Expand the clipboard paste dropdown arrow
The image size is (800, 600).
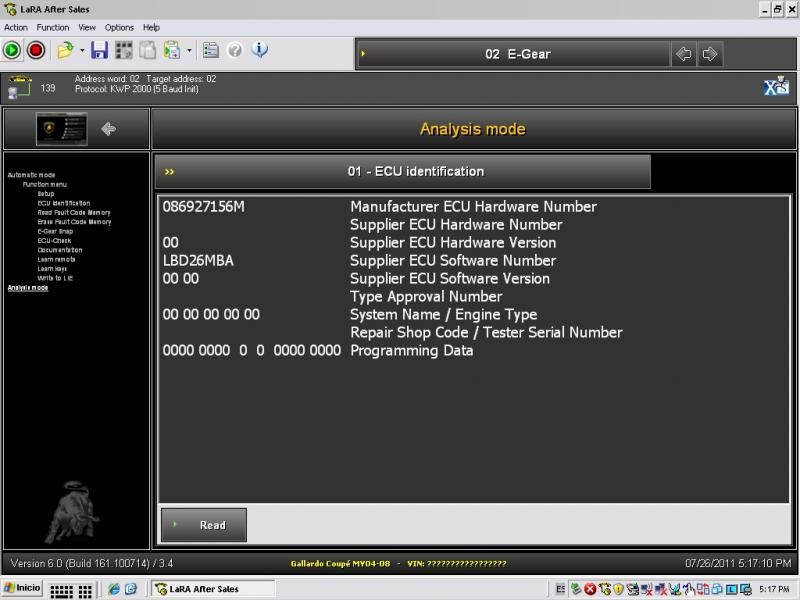click(x=189, y=50)
